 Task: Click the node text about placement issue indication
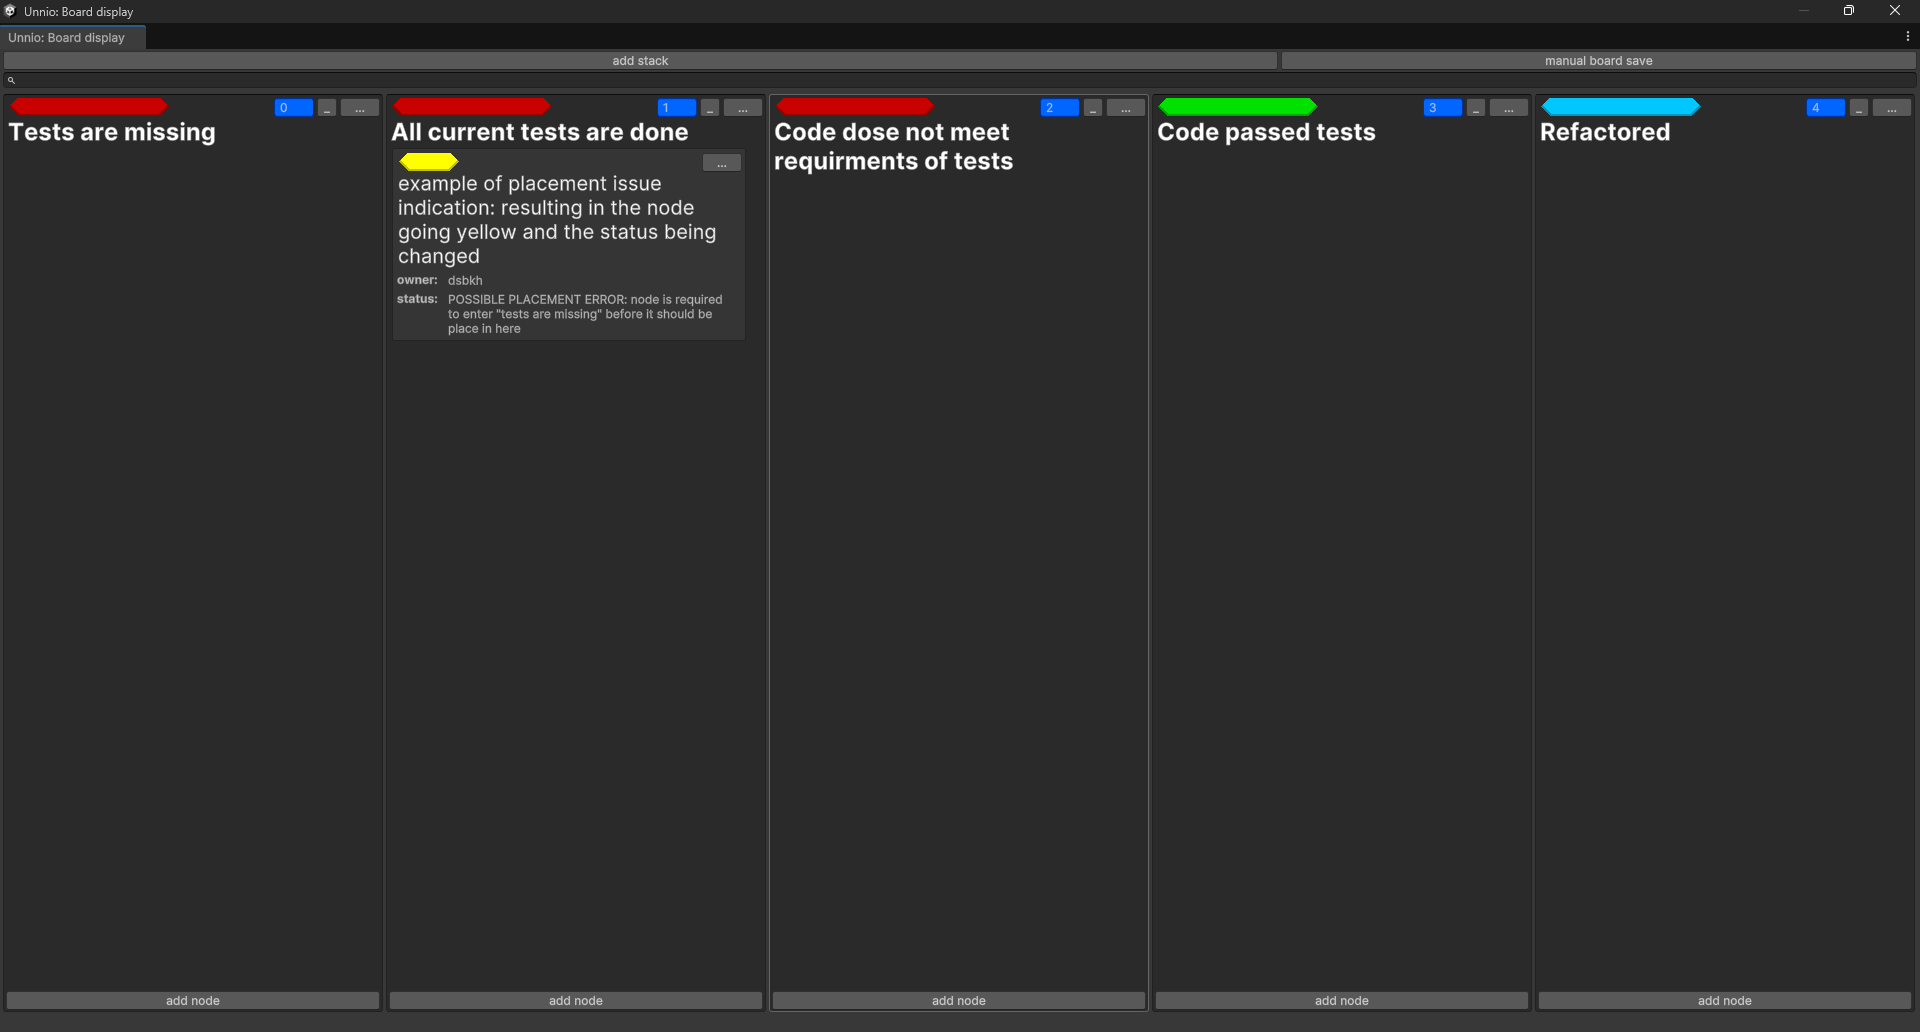pyautogui.click(x=557, y=220)
